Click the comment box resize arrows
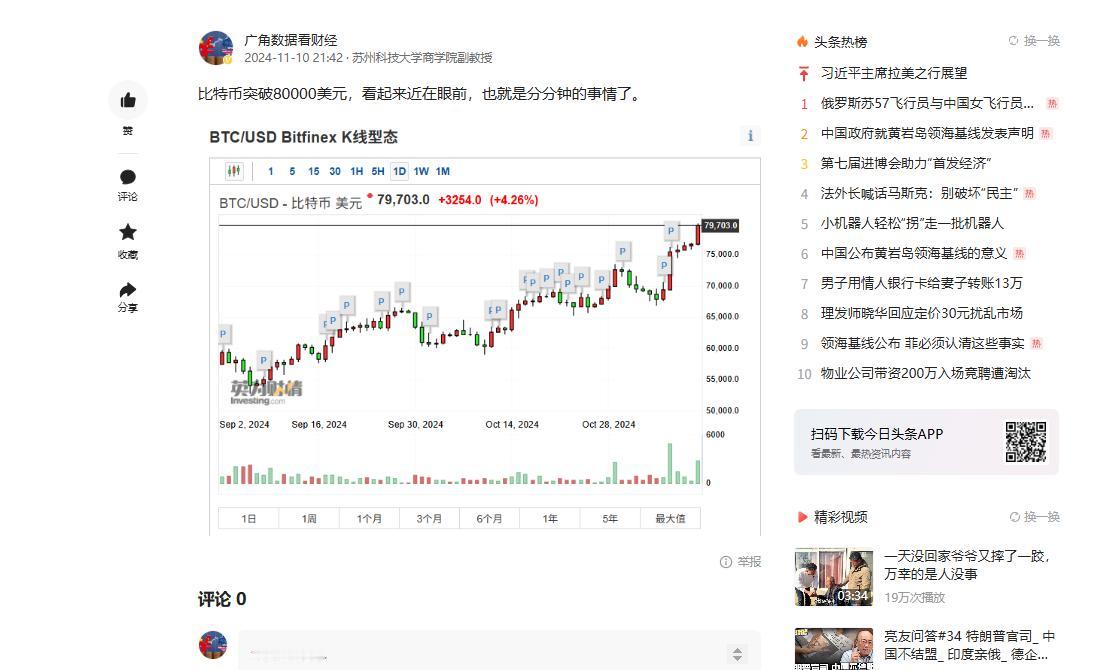This screenshot has width=1094, height=670. (737, 654)
